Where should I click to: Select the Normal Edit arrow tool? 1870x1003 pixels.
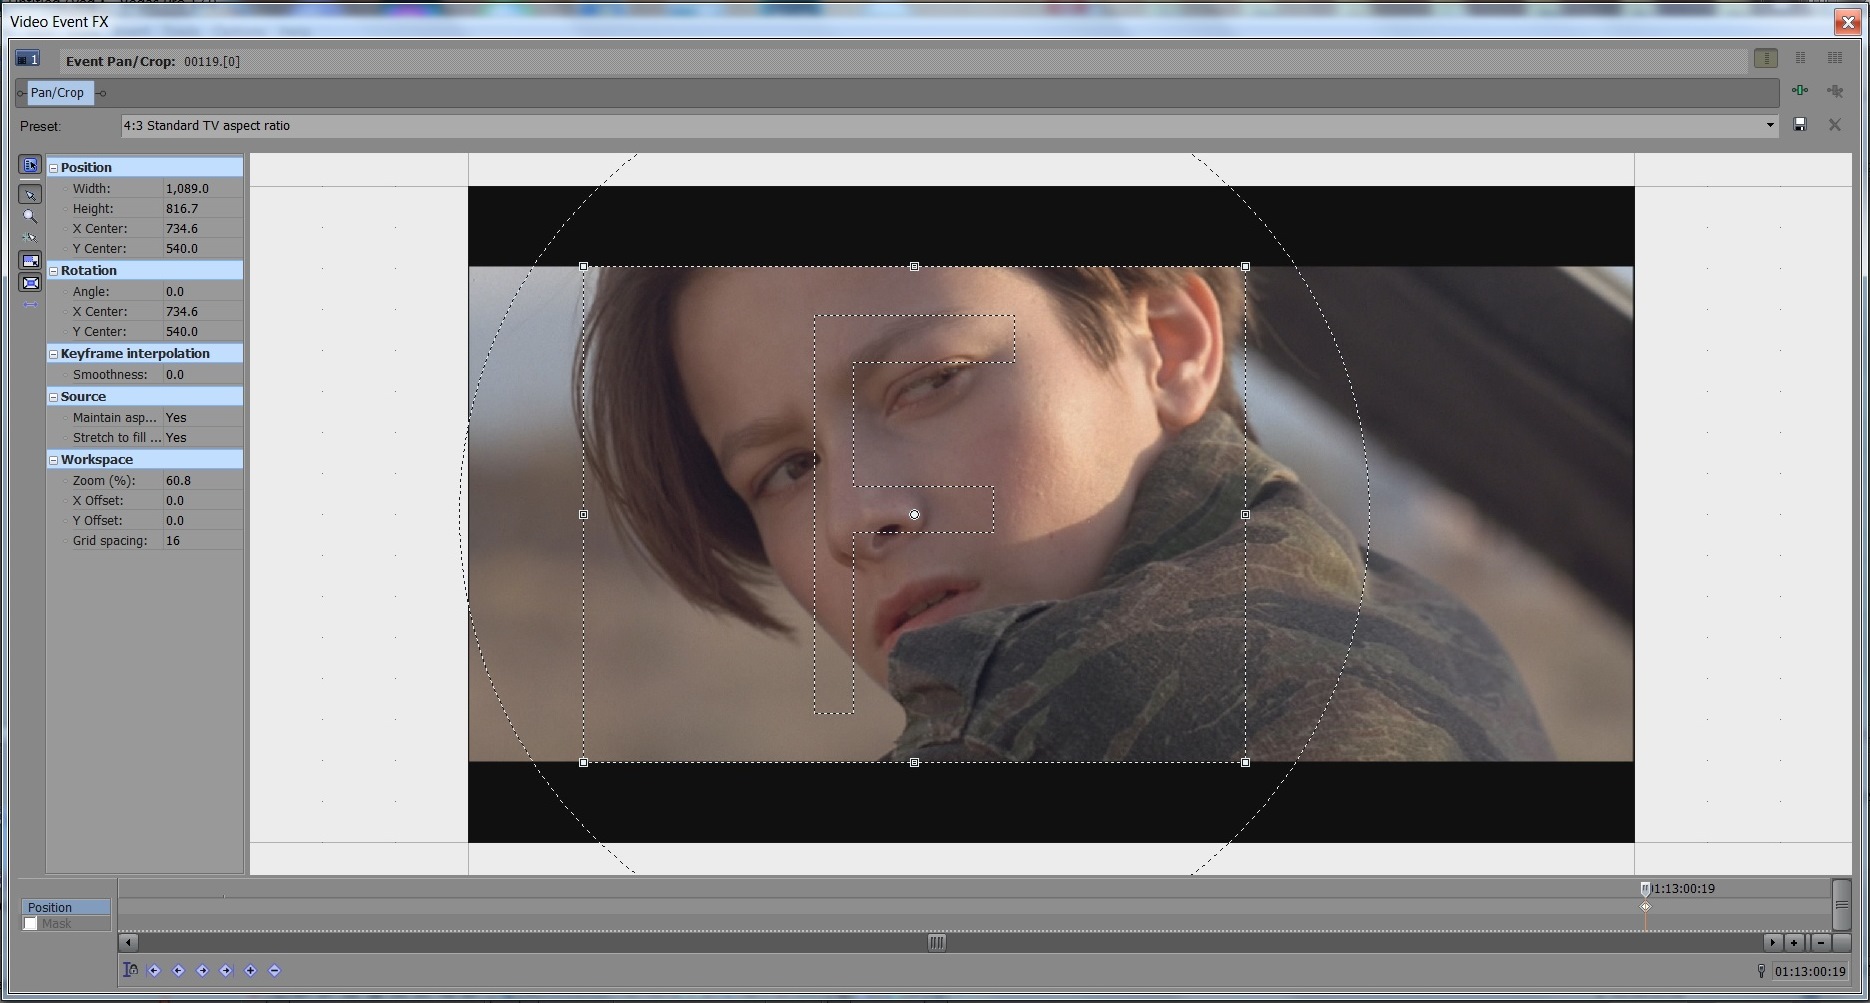(x=30, y=195)
